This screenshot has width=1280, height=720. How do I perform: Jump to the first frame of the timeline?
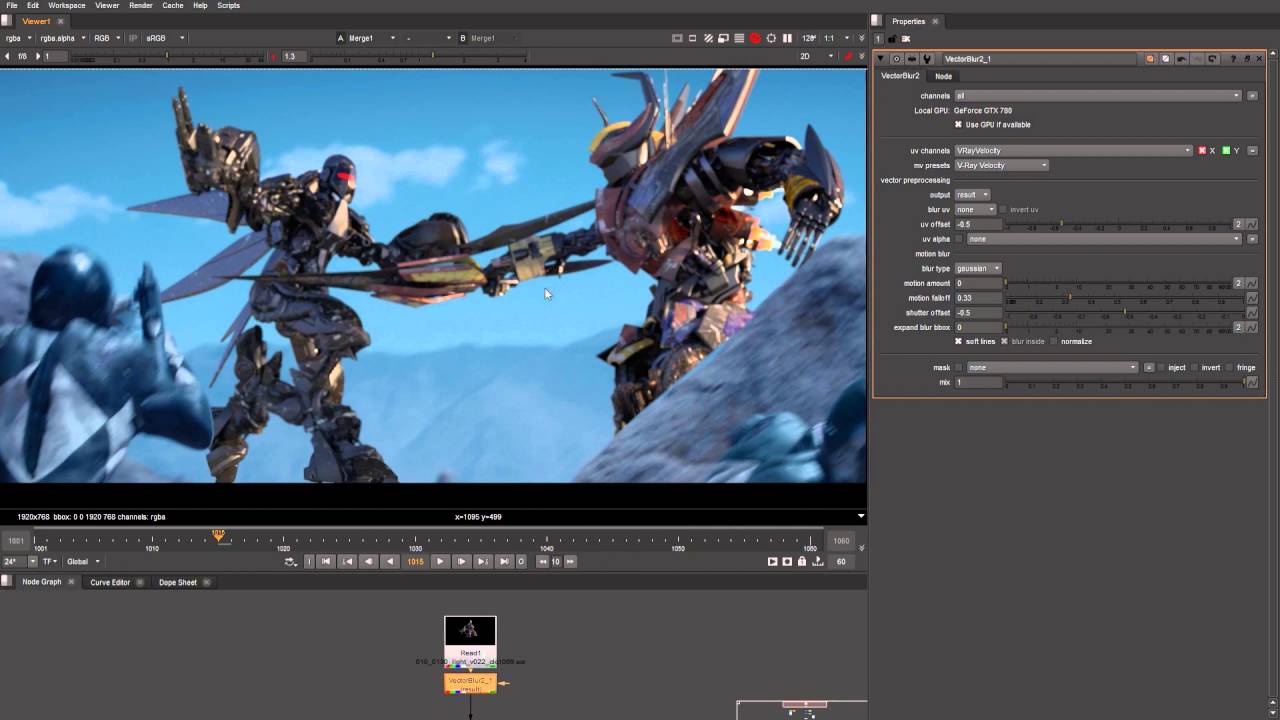point(325,562)
